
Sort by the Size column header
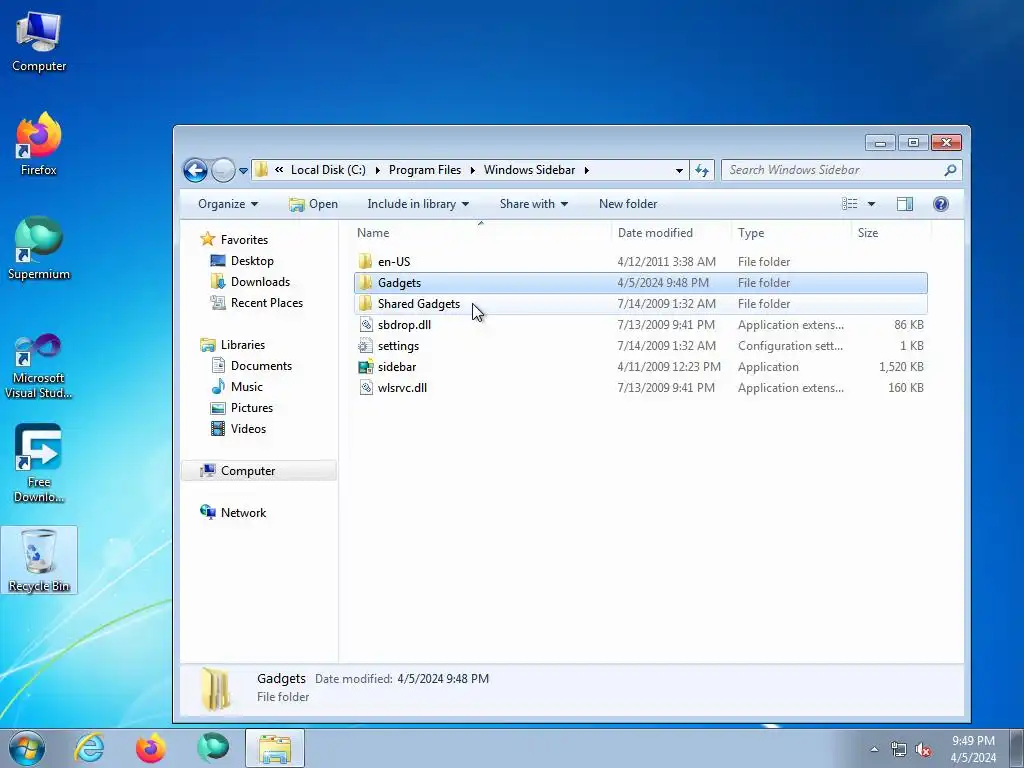point(868,232)
